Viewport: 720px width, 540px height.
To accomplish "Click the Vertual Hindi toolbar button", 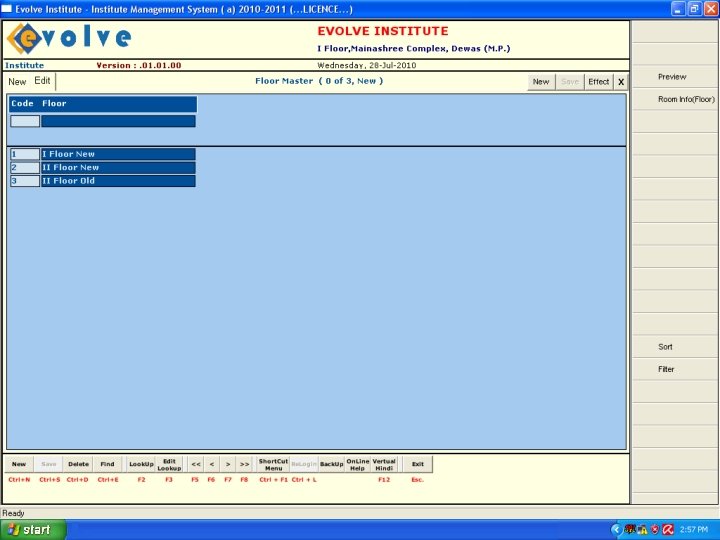I will (x=384, y=464).
